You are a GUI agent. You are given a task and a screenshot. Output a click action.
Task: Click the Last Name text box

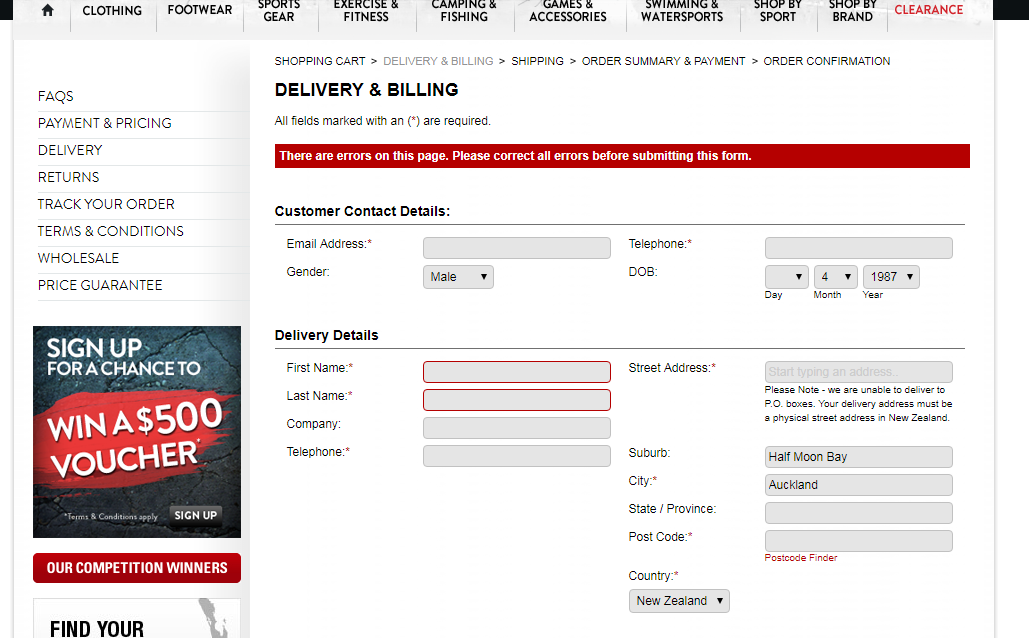[516, 400]
